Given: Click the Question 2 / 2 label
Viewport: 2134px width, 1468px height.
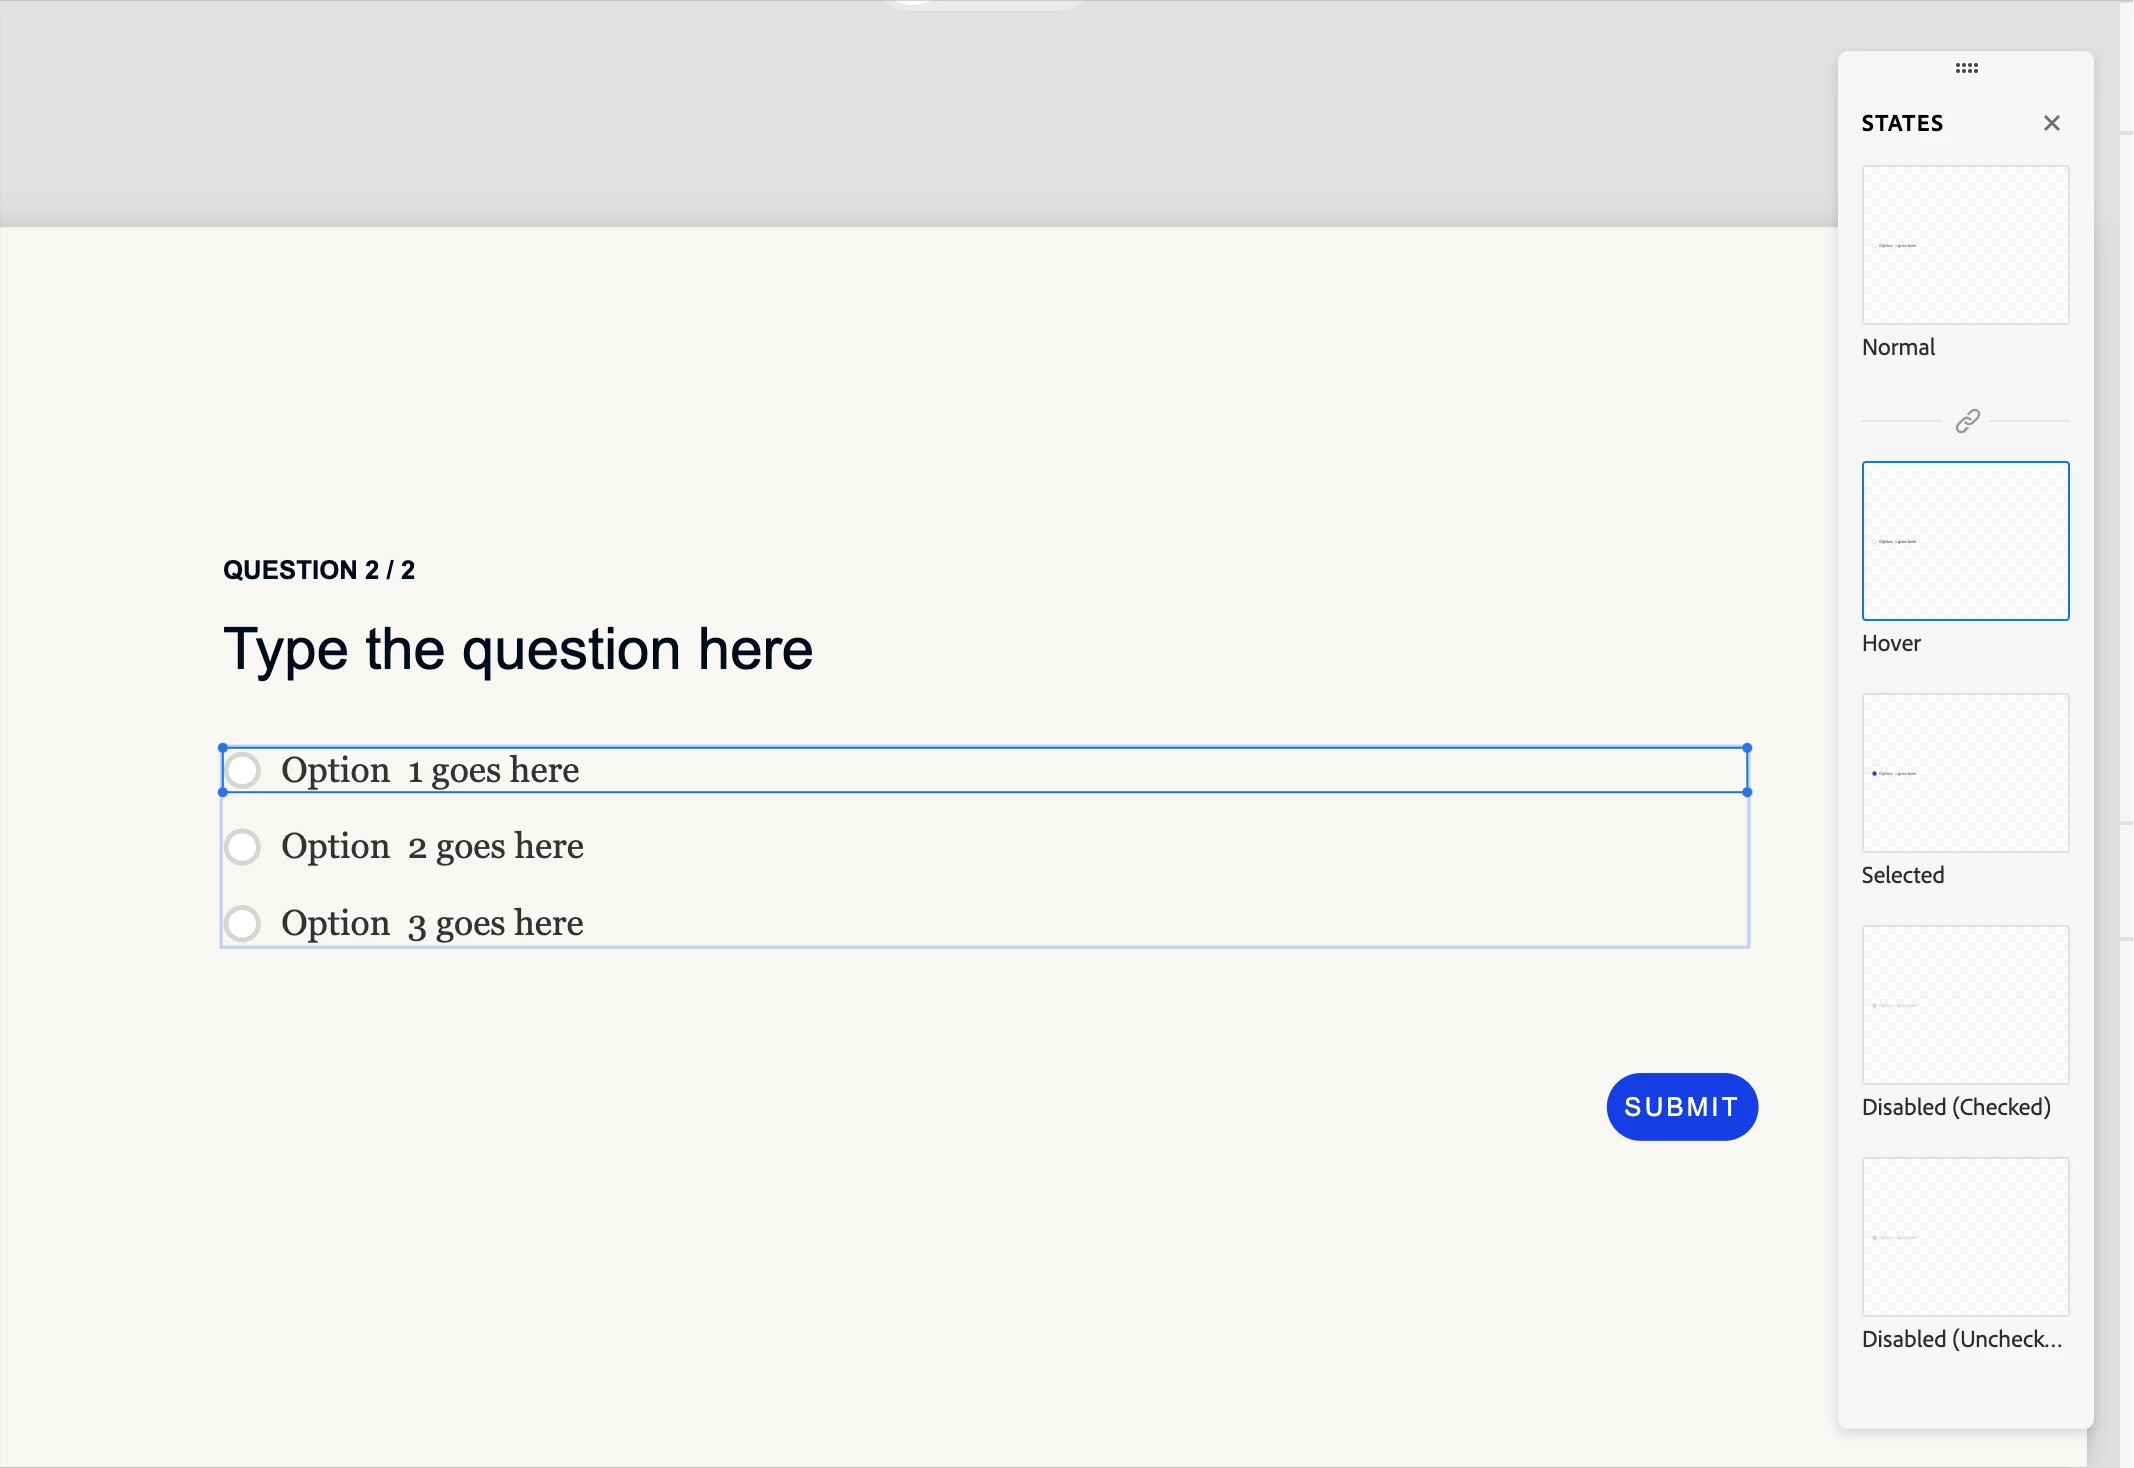Looking at the screenshot, I should pyautogui.click(x=319, y=570).
